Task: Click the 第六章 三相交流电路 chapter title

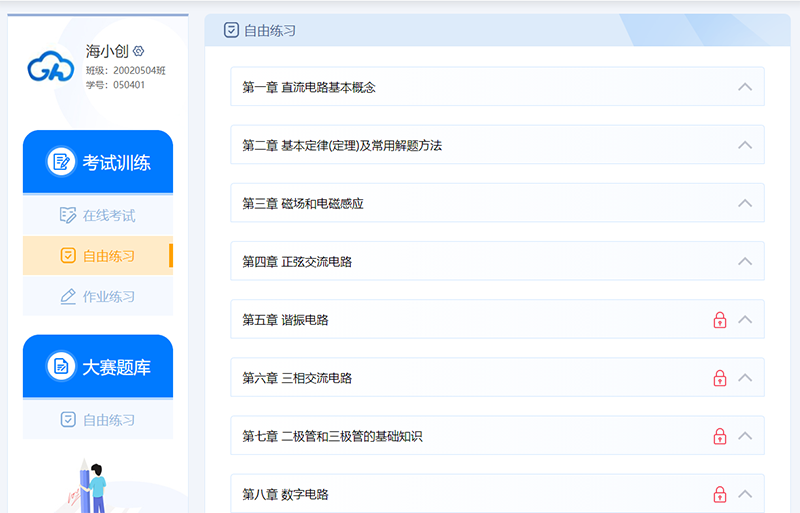Action: 297,378
